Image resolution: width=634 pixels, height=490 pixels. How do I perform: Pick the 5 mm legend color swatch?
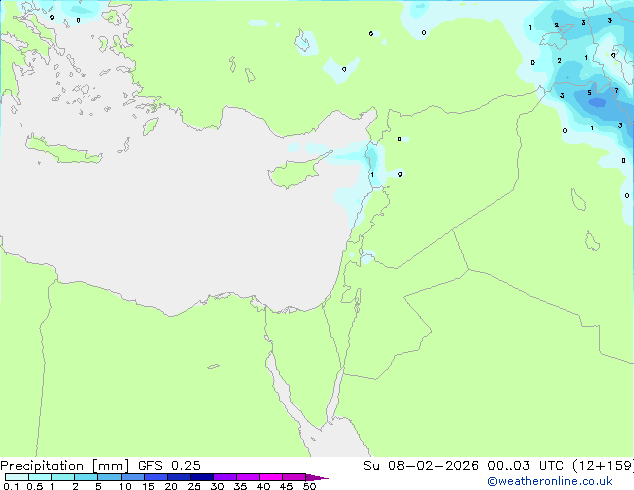tap(109, 477)
